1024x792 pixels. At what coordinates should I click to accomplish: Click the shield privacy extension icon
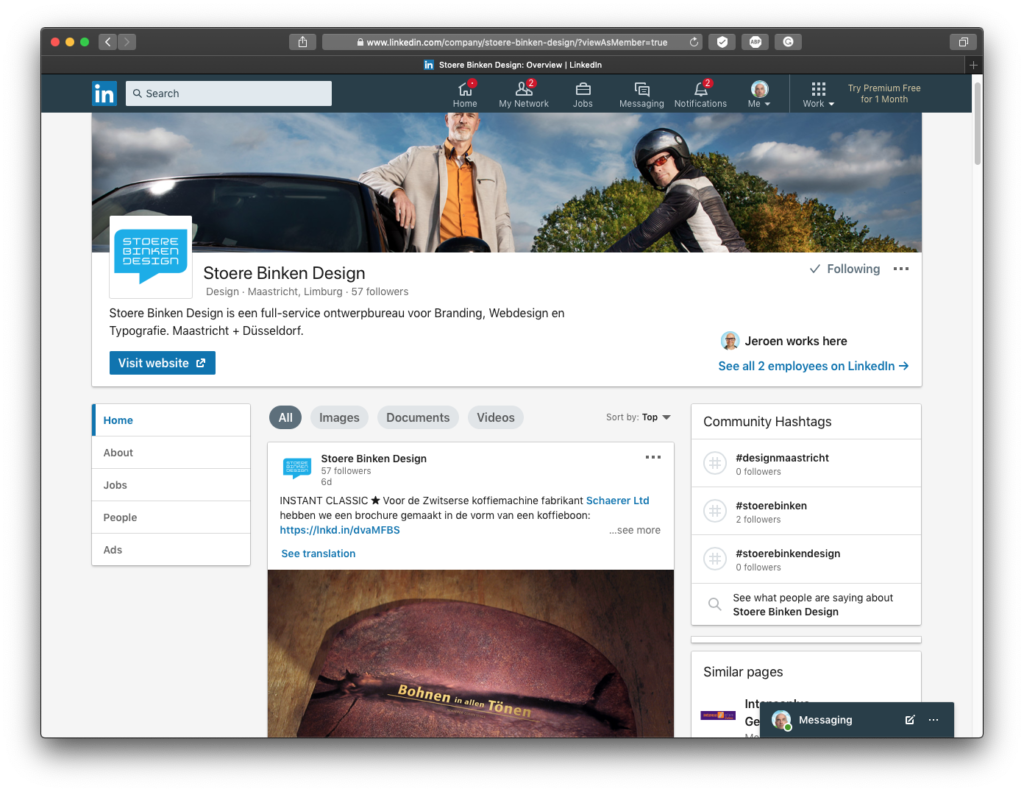(x=722, y=42)
